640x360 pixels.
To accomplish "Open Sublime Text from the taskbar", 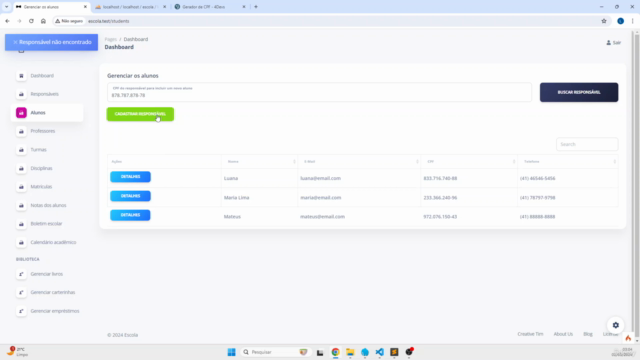I will coord(394,352).
